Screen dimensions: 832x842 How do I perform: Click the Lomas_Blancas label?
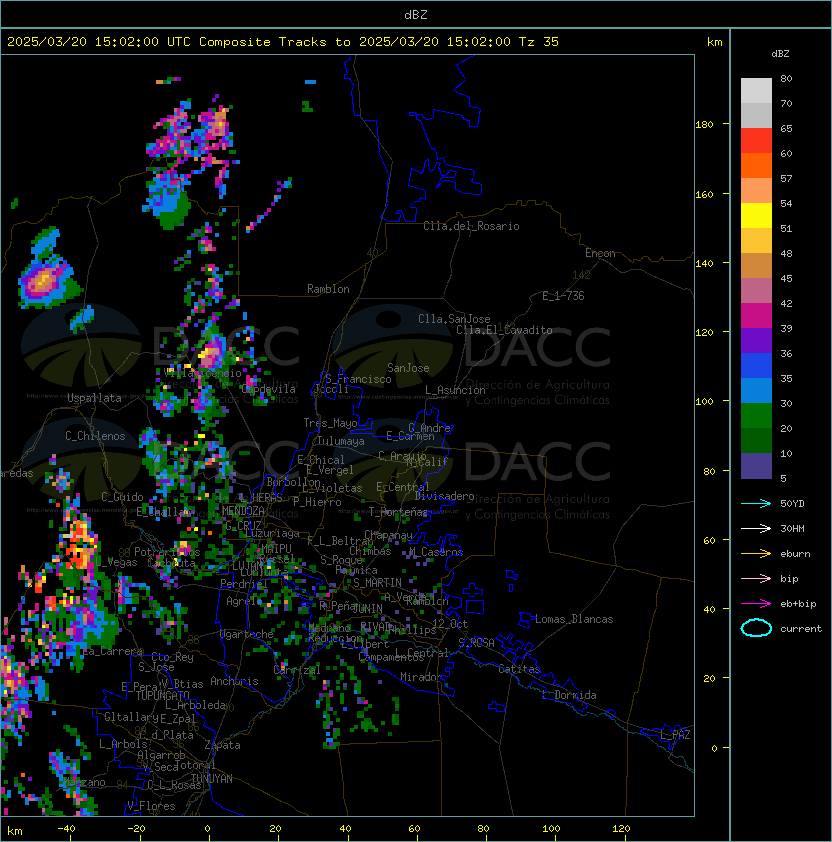tap(574, 619)
